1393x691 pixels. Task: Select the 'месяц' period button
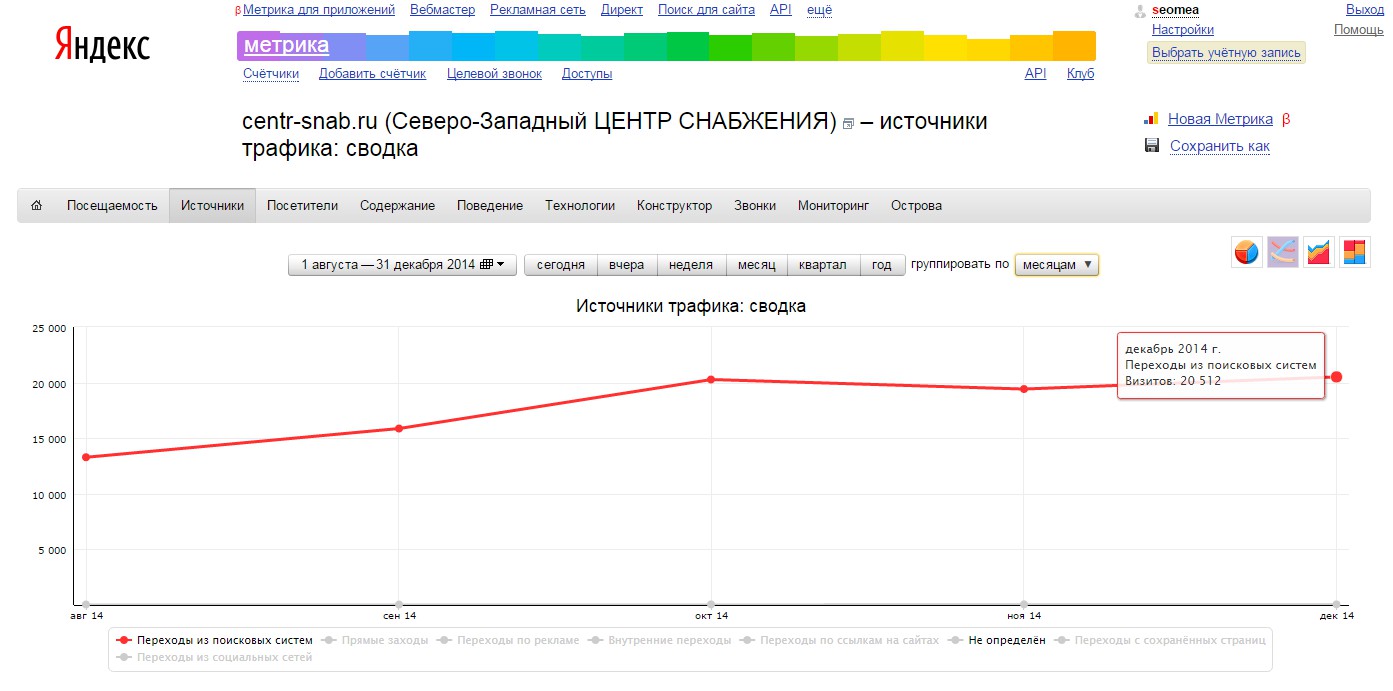pos(756,265)
